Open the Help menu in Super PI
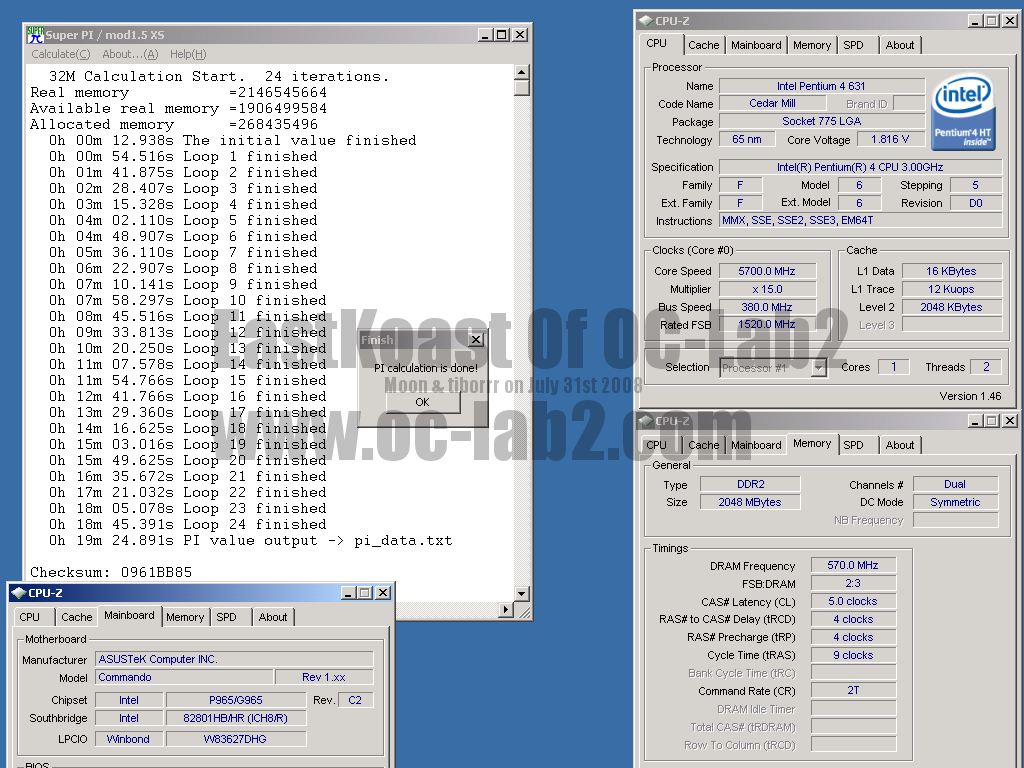The height and width of the screenshot is (768, 1024). tap(188, 54)
